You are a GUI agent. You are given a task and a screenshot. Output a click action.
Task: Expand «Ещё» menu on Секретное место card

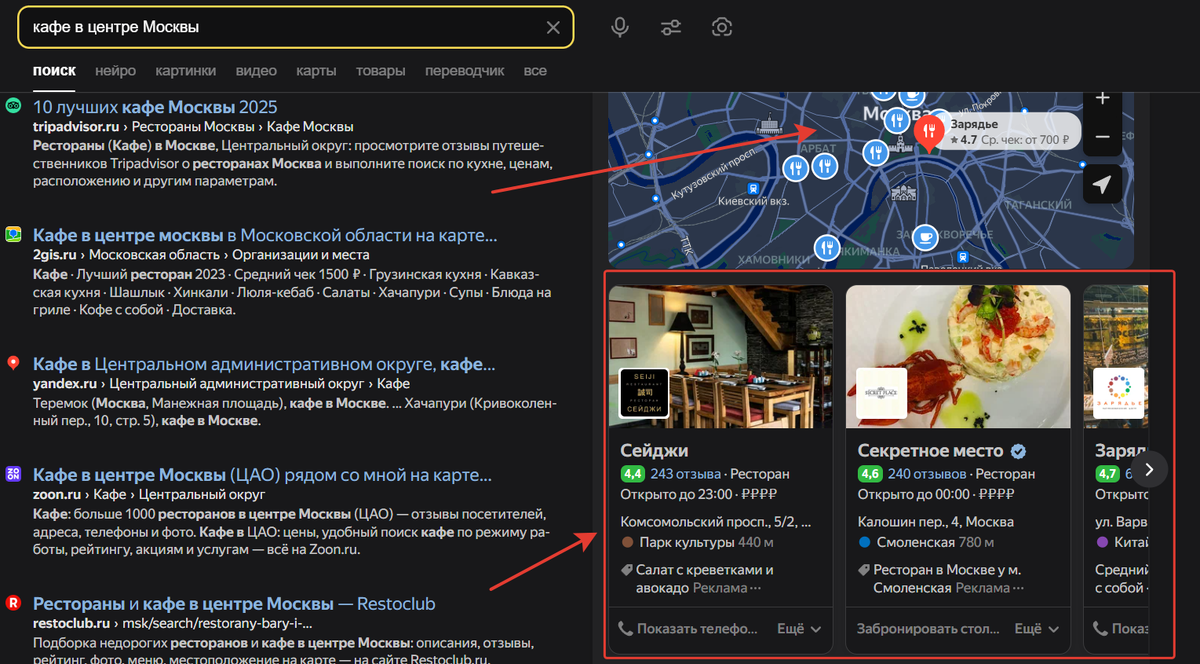click(1037, 629)
